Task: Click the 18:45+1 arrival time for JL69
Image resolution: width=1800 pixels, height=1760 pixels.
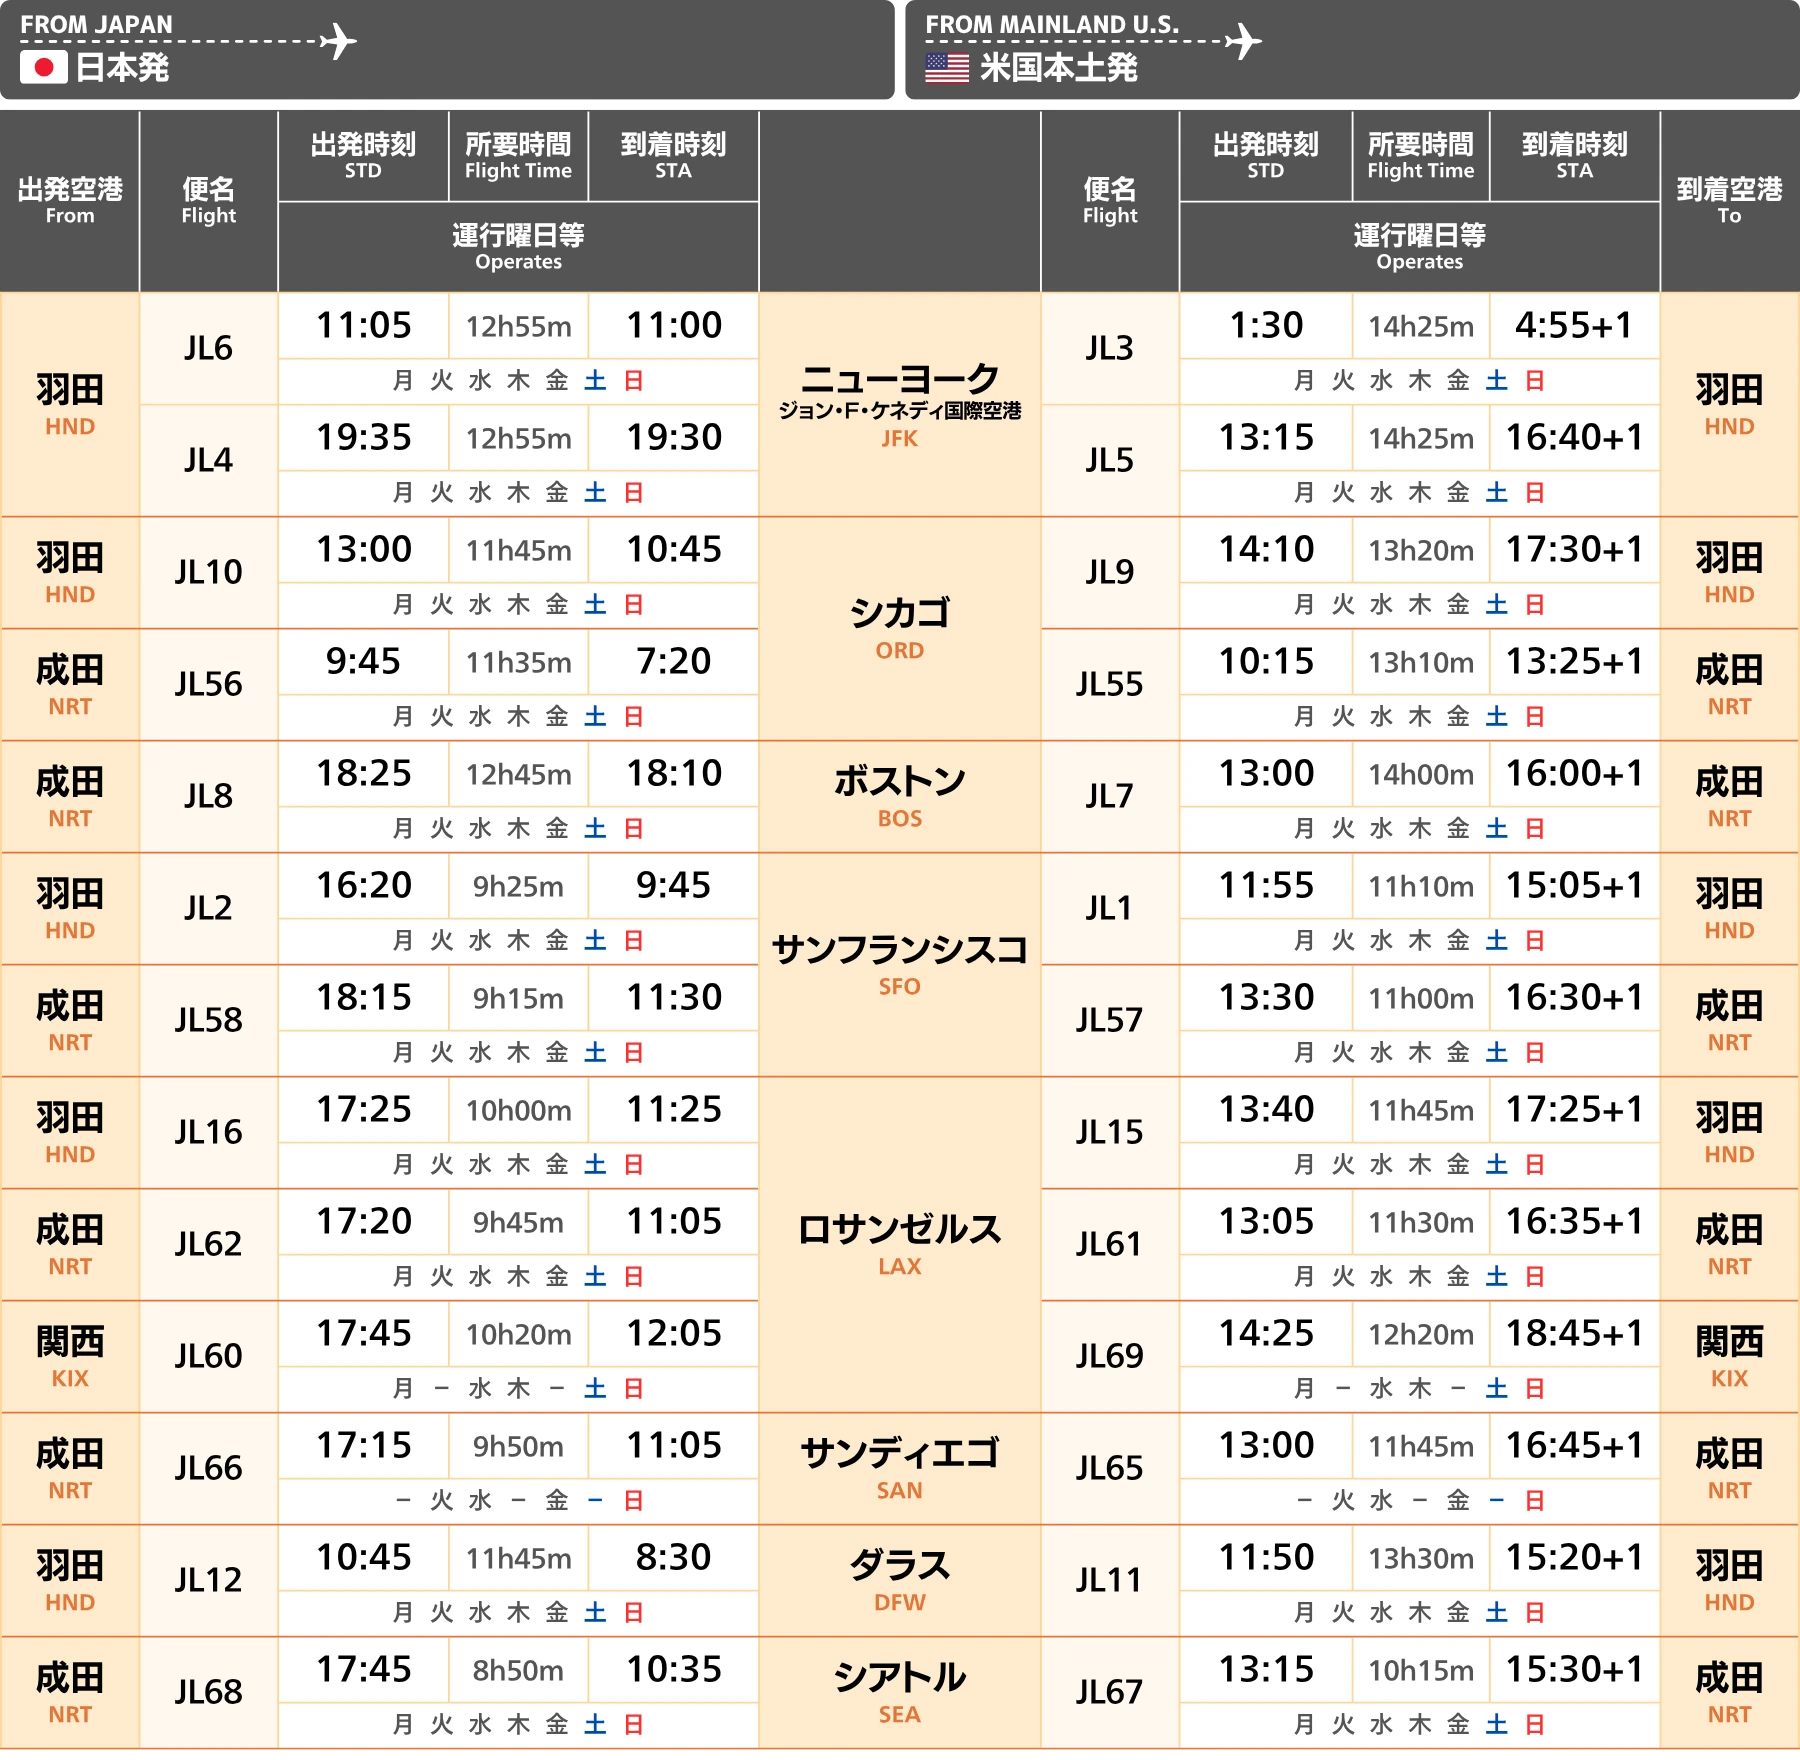Action: tap(1574, 1334)
